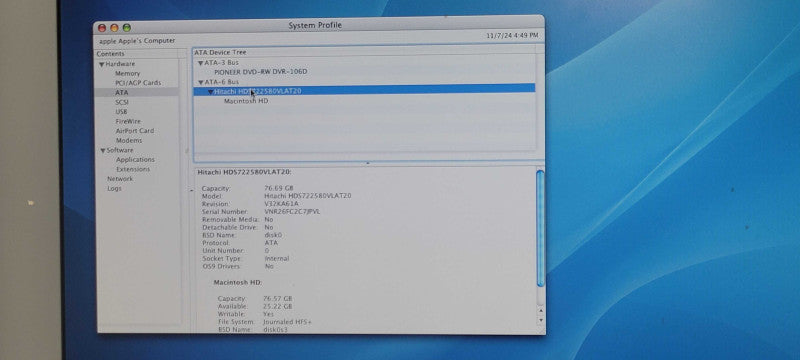Click the bold Macintosh HD: heading in details
This screenshot has width=800, height=360.
click(x=238, y=282)
